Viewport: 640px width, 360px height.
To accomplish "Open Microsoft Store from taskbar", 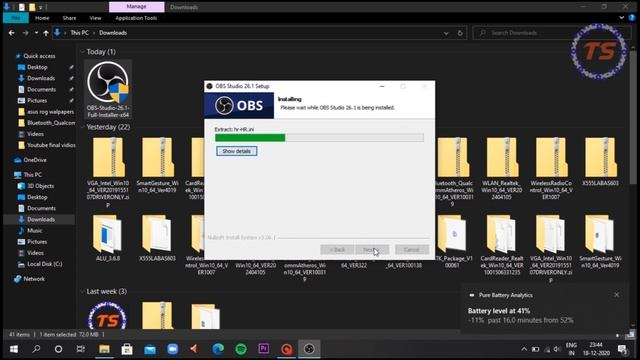I will tap(127, 349).
